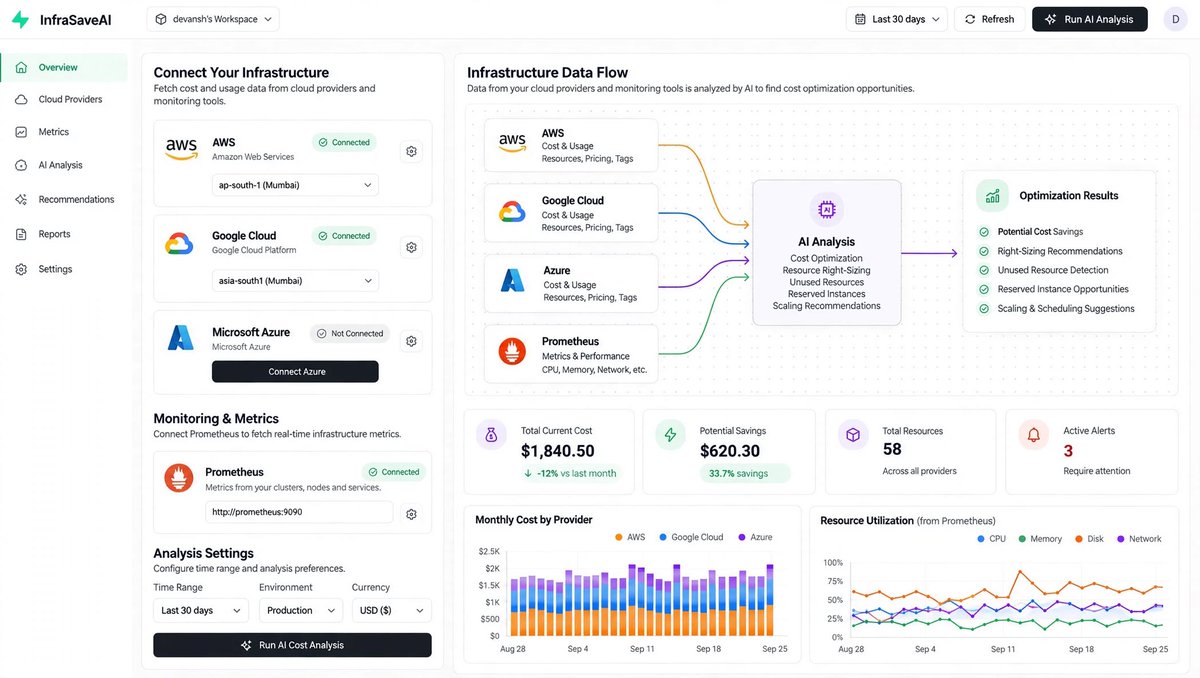Toggle the Google Cloud legend in Monthly Cost chart
This screenshot has width=1200, height=678.
click(690, 537)
